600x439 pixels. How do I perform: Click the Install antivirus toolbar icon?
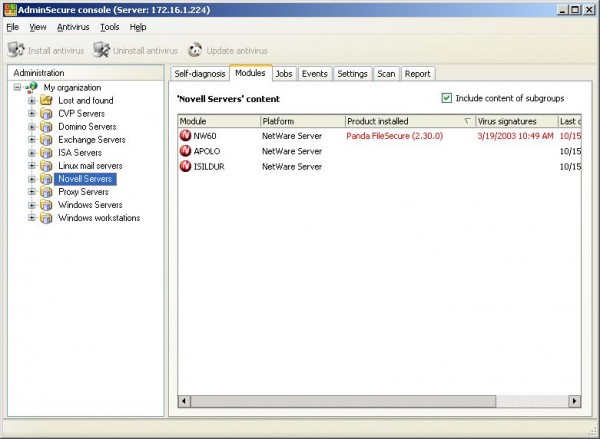15,50
